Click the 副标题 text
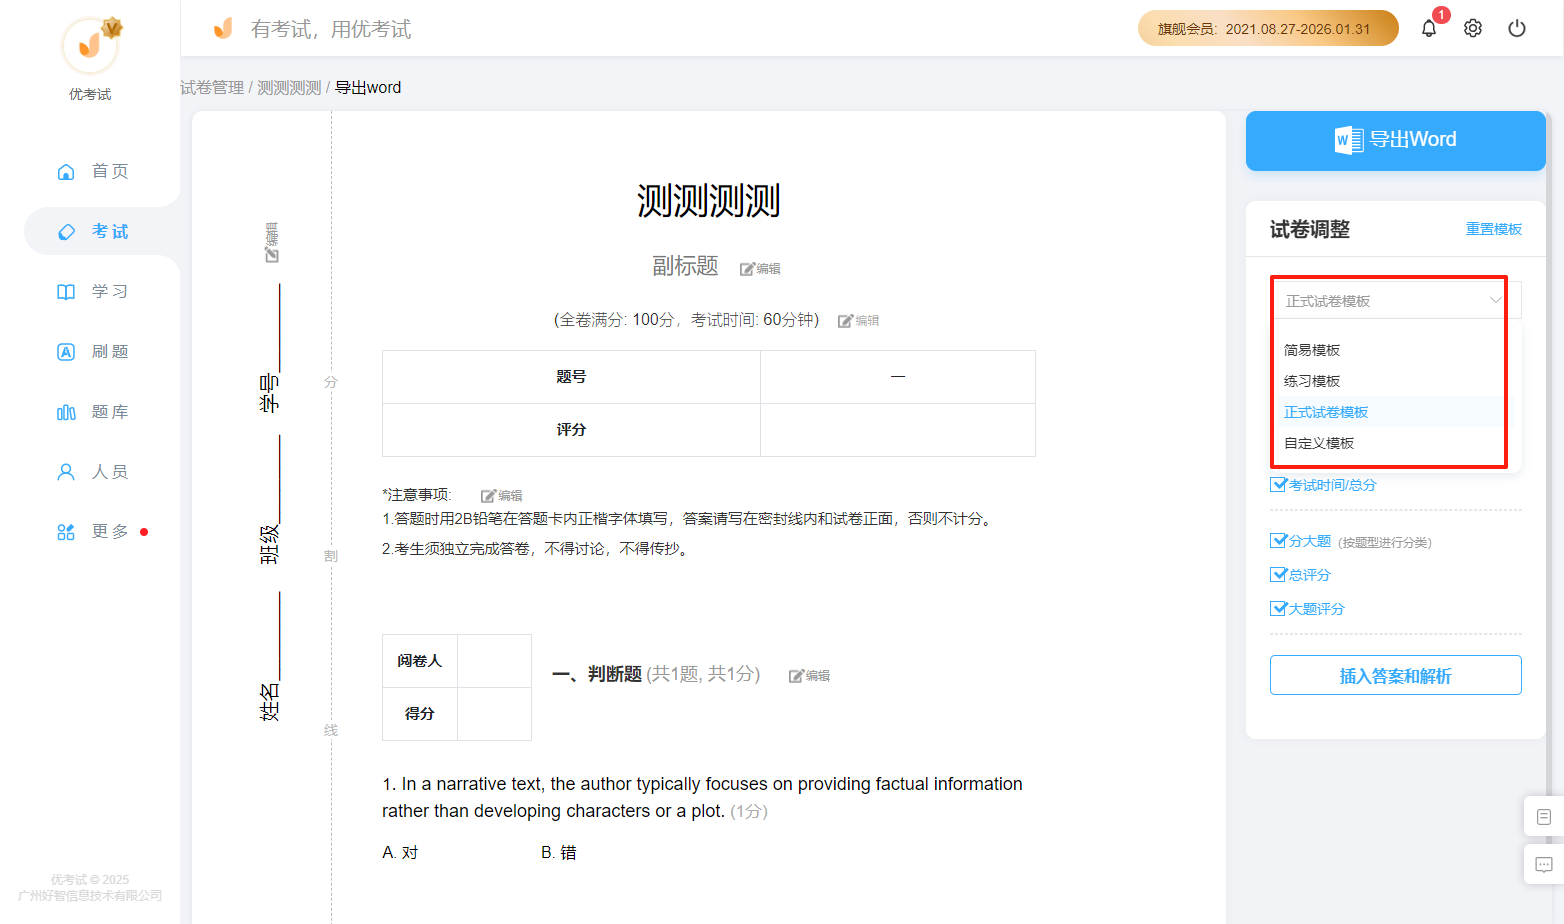This screenshot has width=1564, height=924. [x=685, y=266]
